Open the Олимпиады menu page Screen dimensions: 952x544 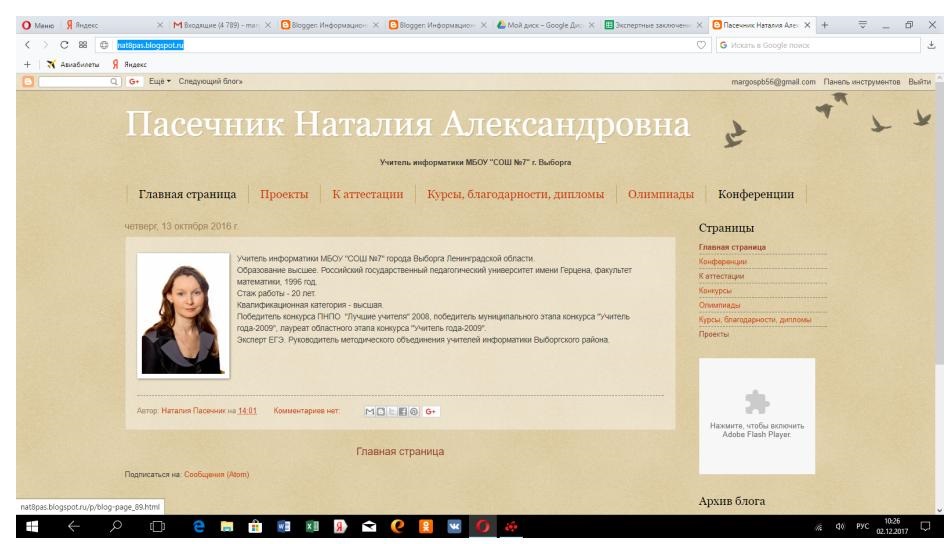[x=661, y=194]
